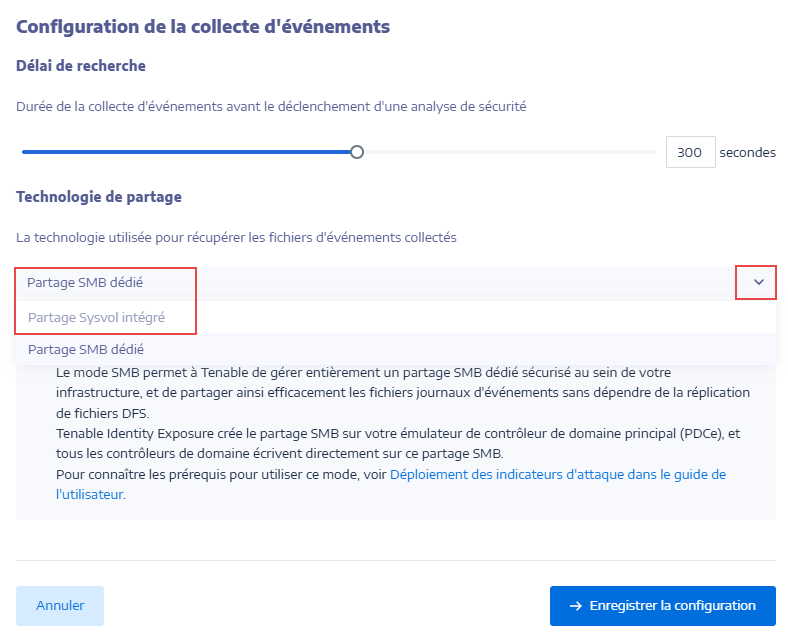
Task: Click the unfilled grey part of the slider track
Action: coord(508,152)
